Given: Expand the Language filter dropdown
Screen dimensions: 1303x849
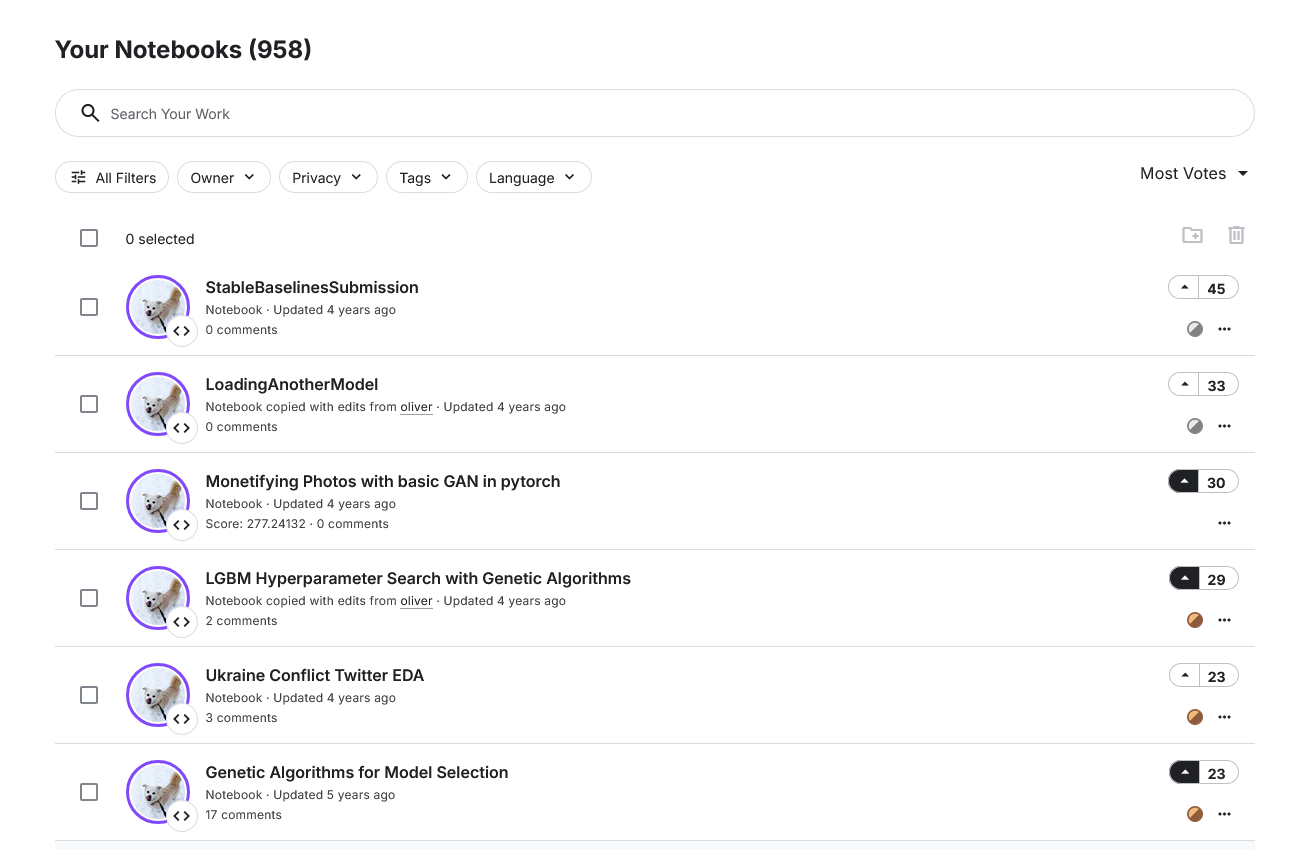Looking at the screenshot, I should coord(533,177).
